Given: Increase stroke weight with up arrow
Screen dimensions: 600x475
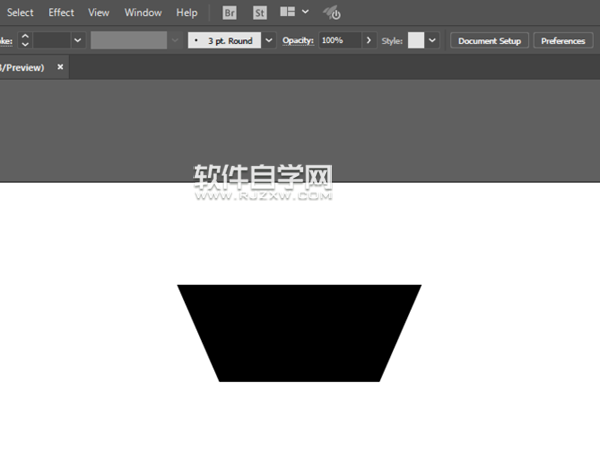Looking at the screenshot, I should point(25,36).
